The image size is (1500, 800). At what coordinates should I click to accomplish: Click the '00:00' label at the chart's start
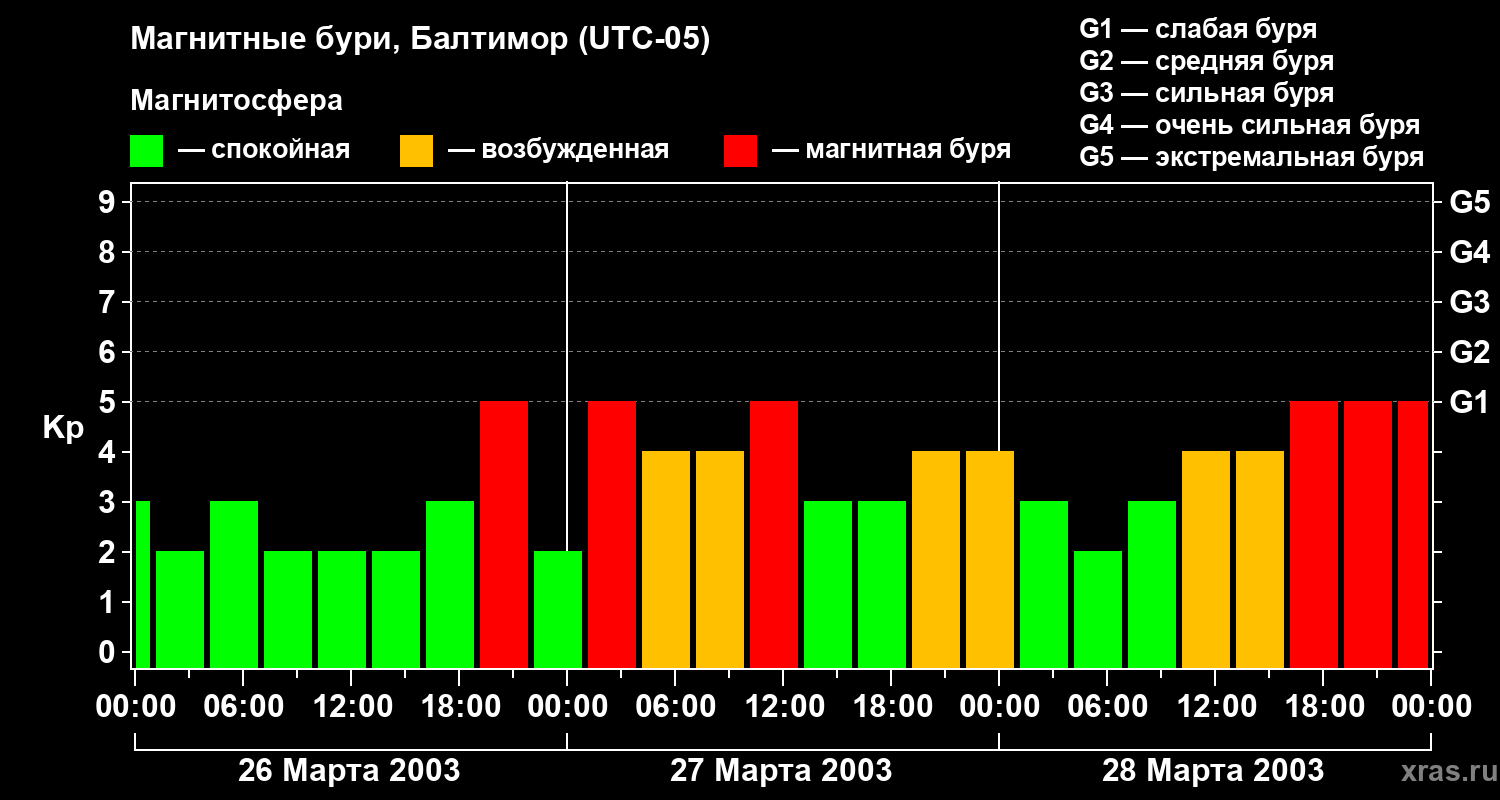tap(135, 707)
